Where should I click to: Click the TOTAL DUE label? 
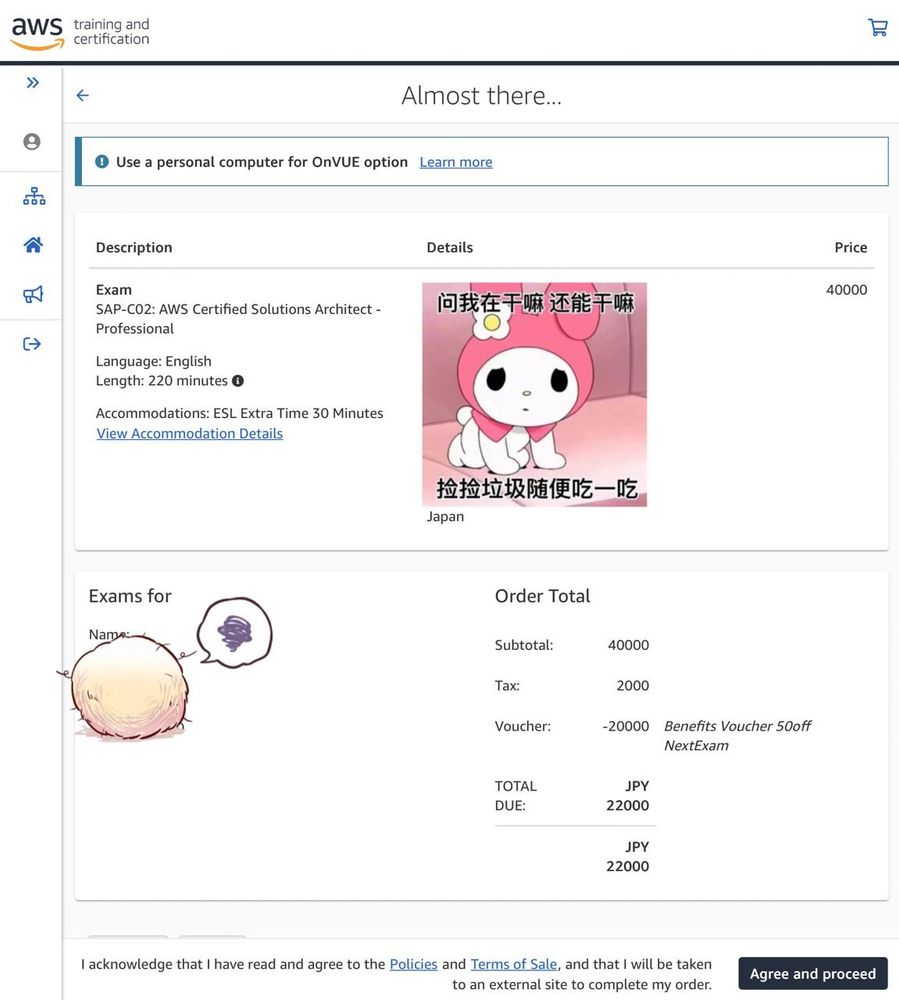point(516,796)
